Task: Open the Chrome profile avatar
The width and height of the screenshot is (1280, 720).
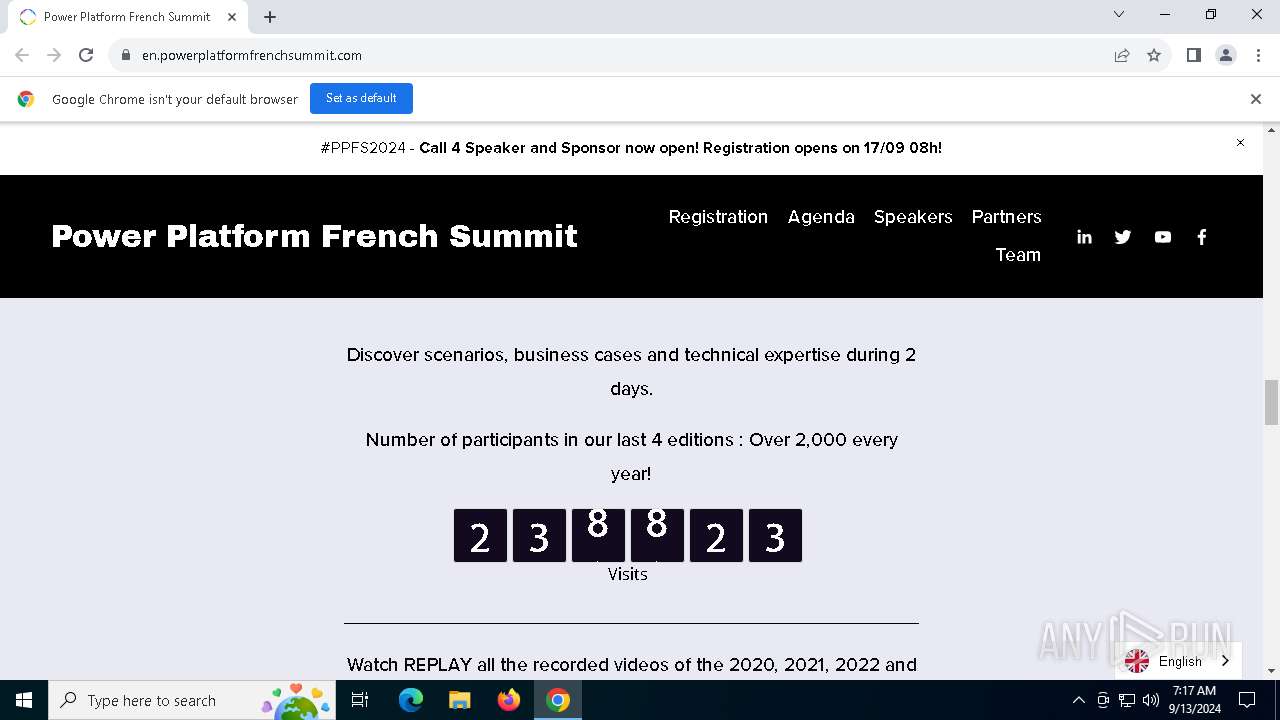Action: (x=1226, y=55)
